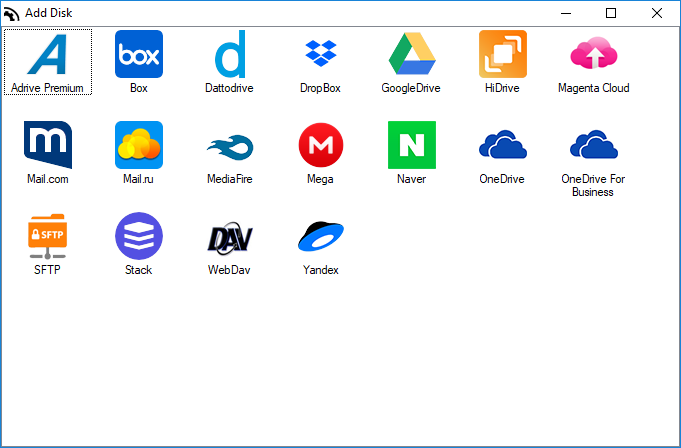The height and width of the screenshot is (448, 681).
Task: Select the red Mega icon
Action: [321, 145]
